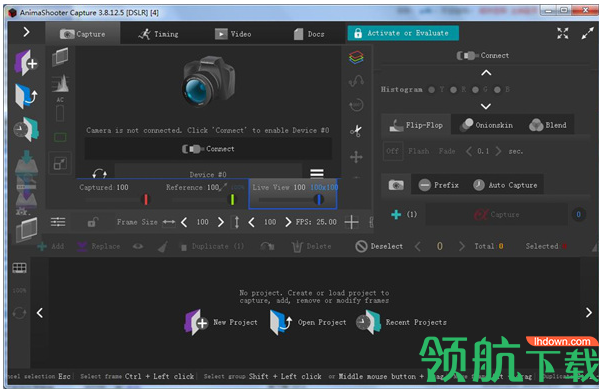The image size is (599, 389).
Task: Click the padlock icon beside Frame Size
Action: [92, 222]
